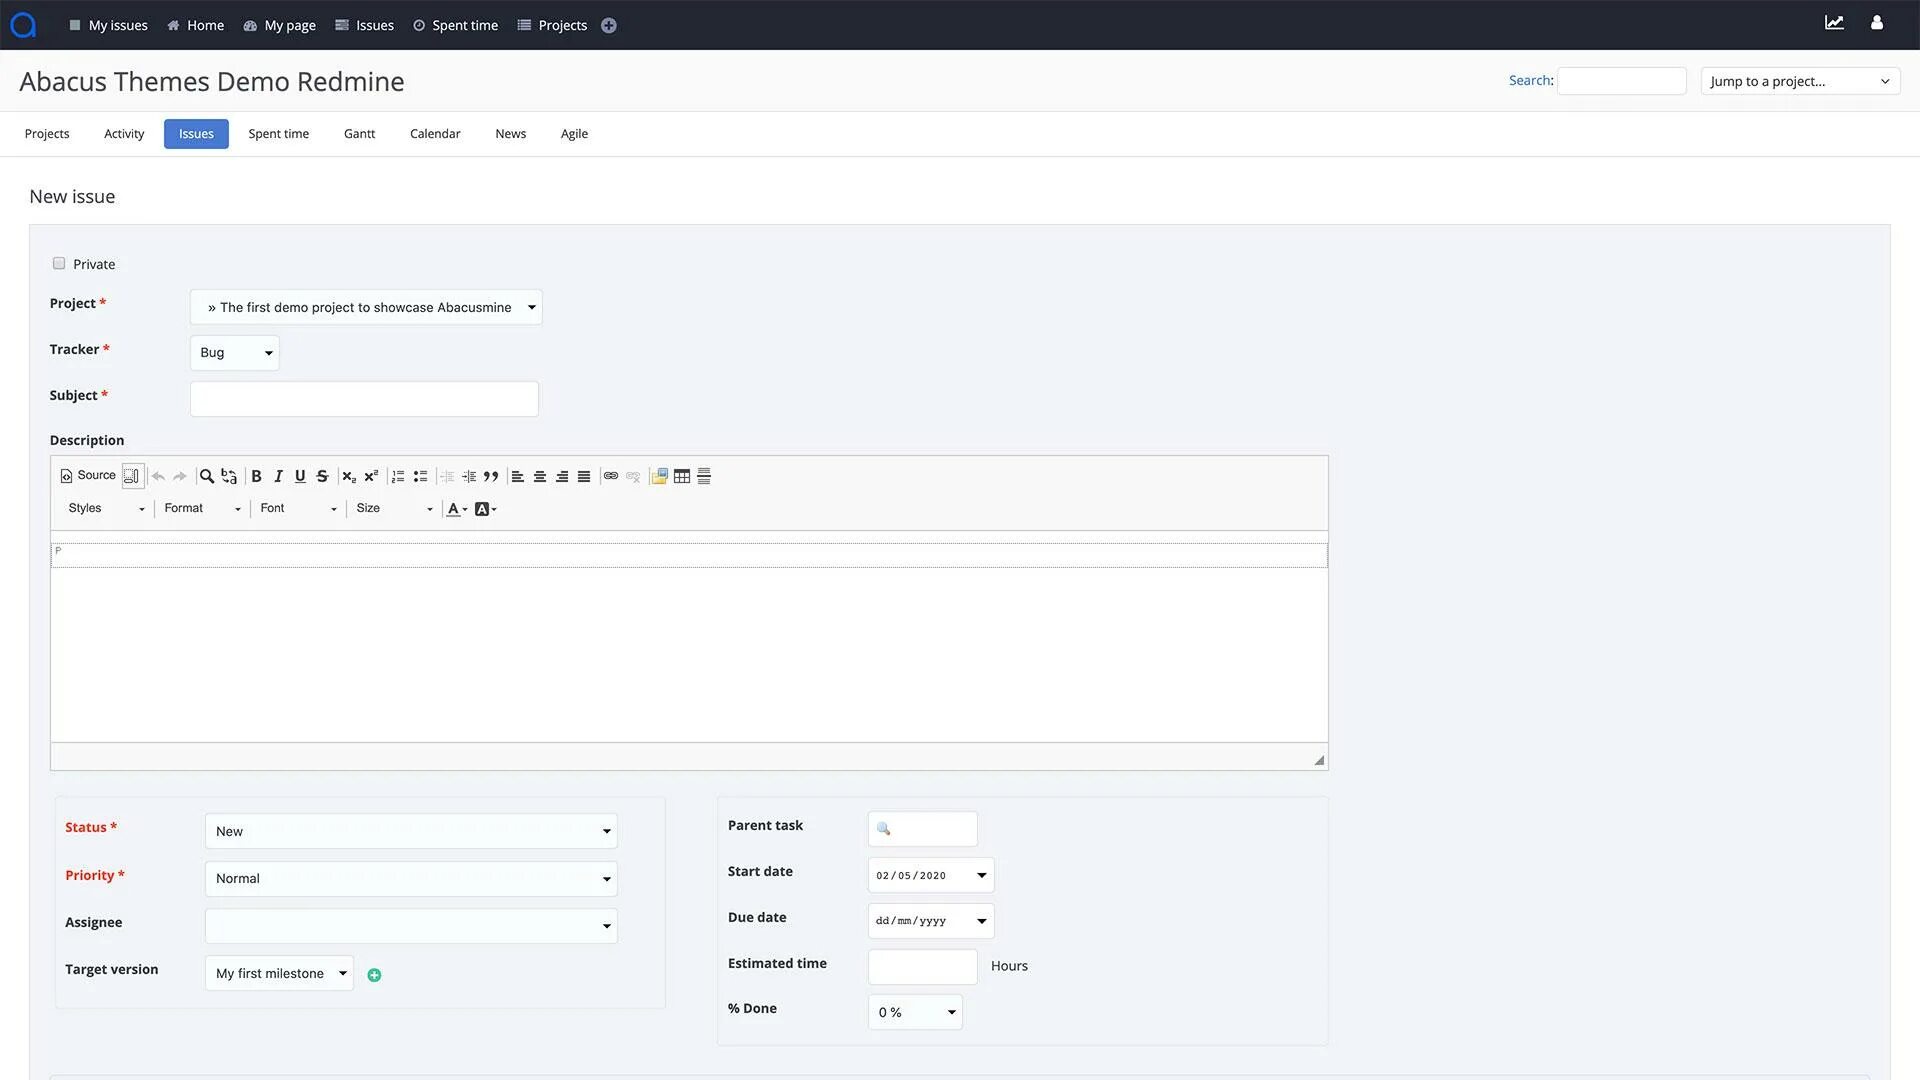Apply italic formatting in editor

(x=278, y=476)
